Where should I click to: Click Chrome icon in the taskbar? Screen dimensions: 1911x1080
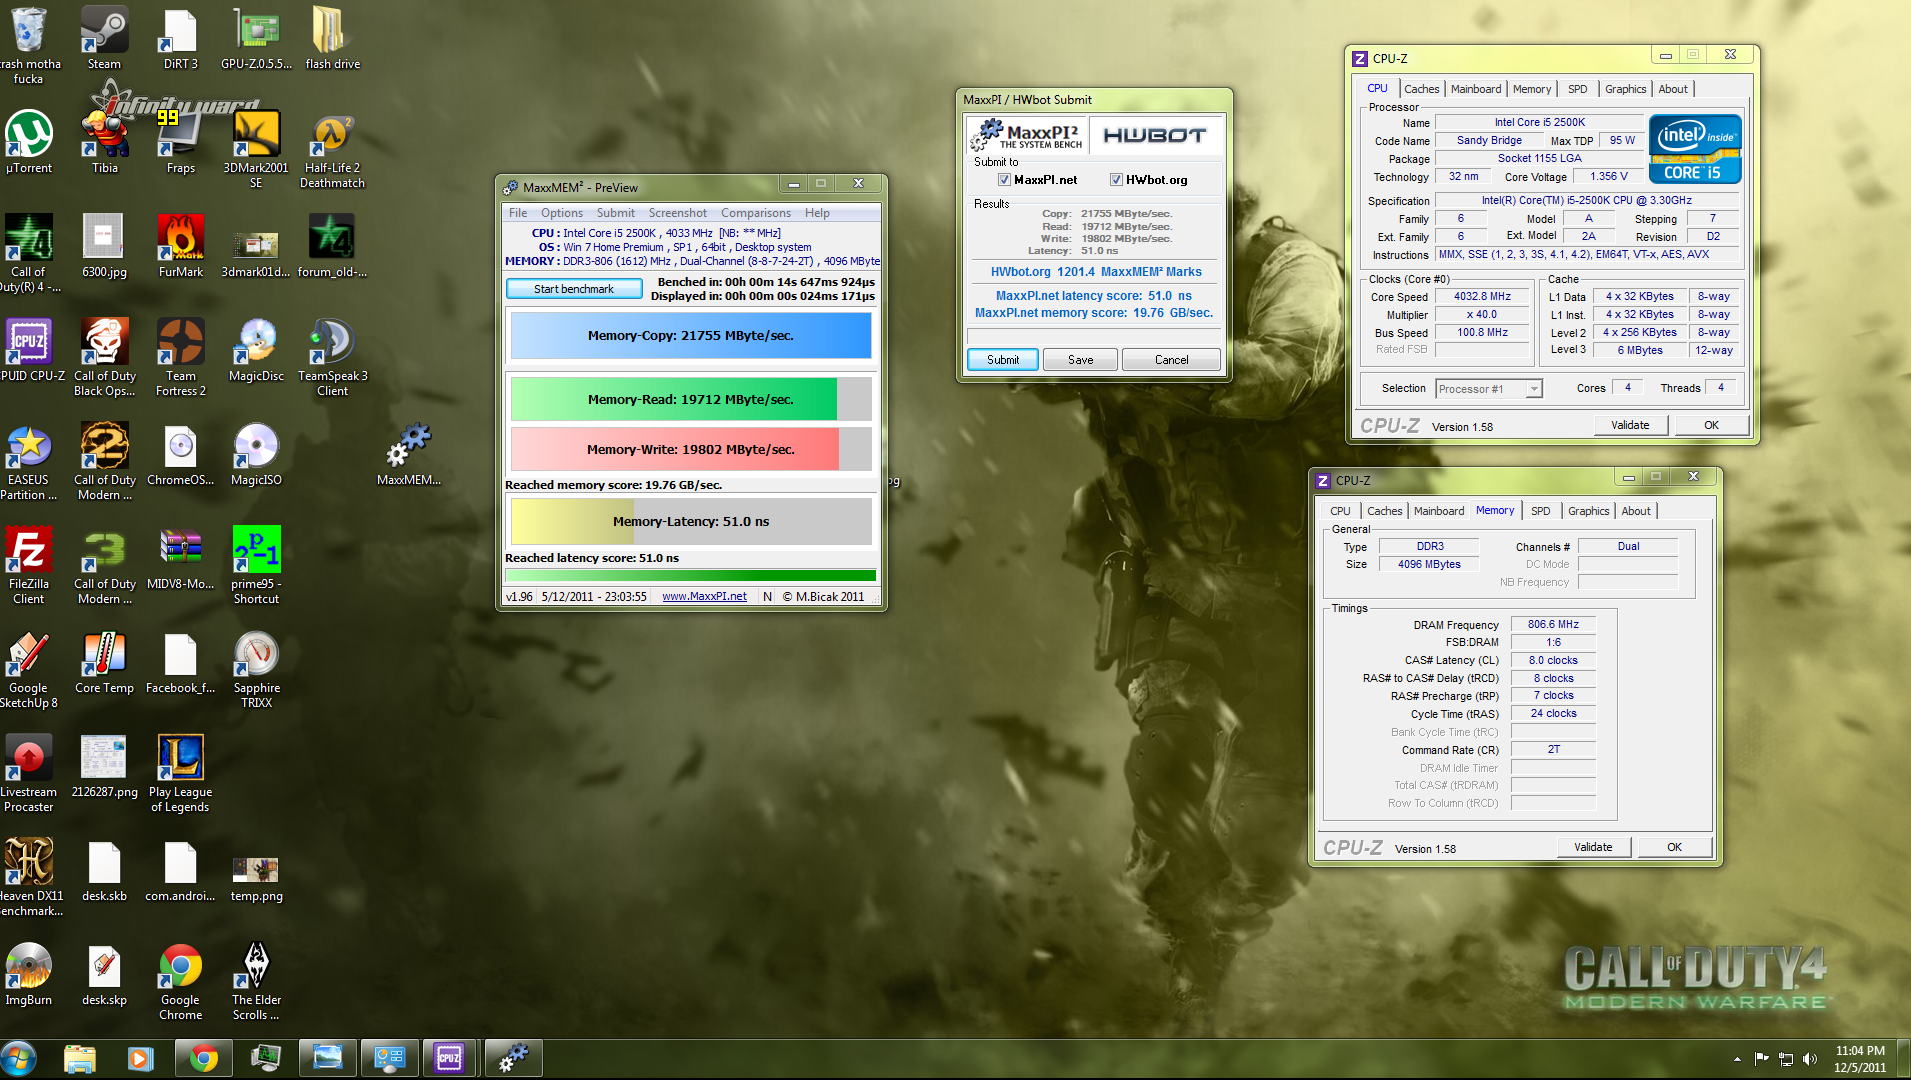(204, 1058)
